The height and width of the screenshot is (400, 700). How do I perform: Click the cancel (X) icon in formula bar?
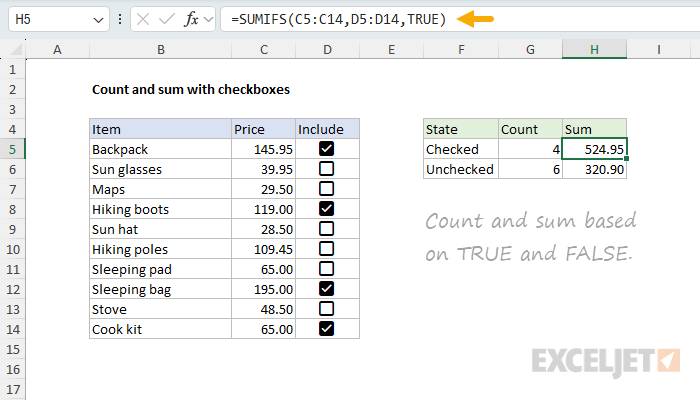coord(143,19)
